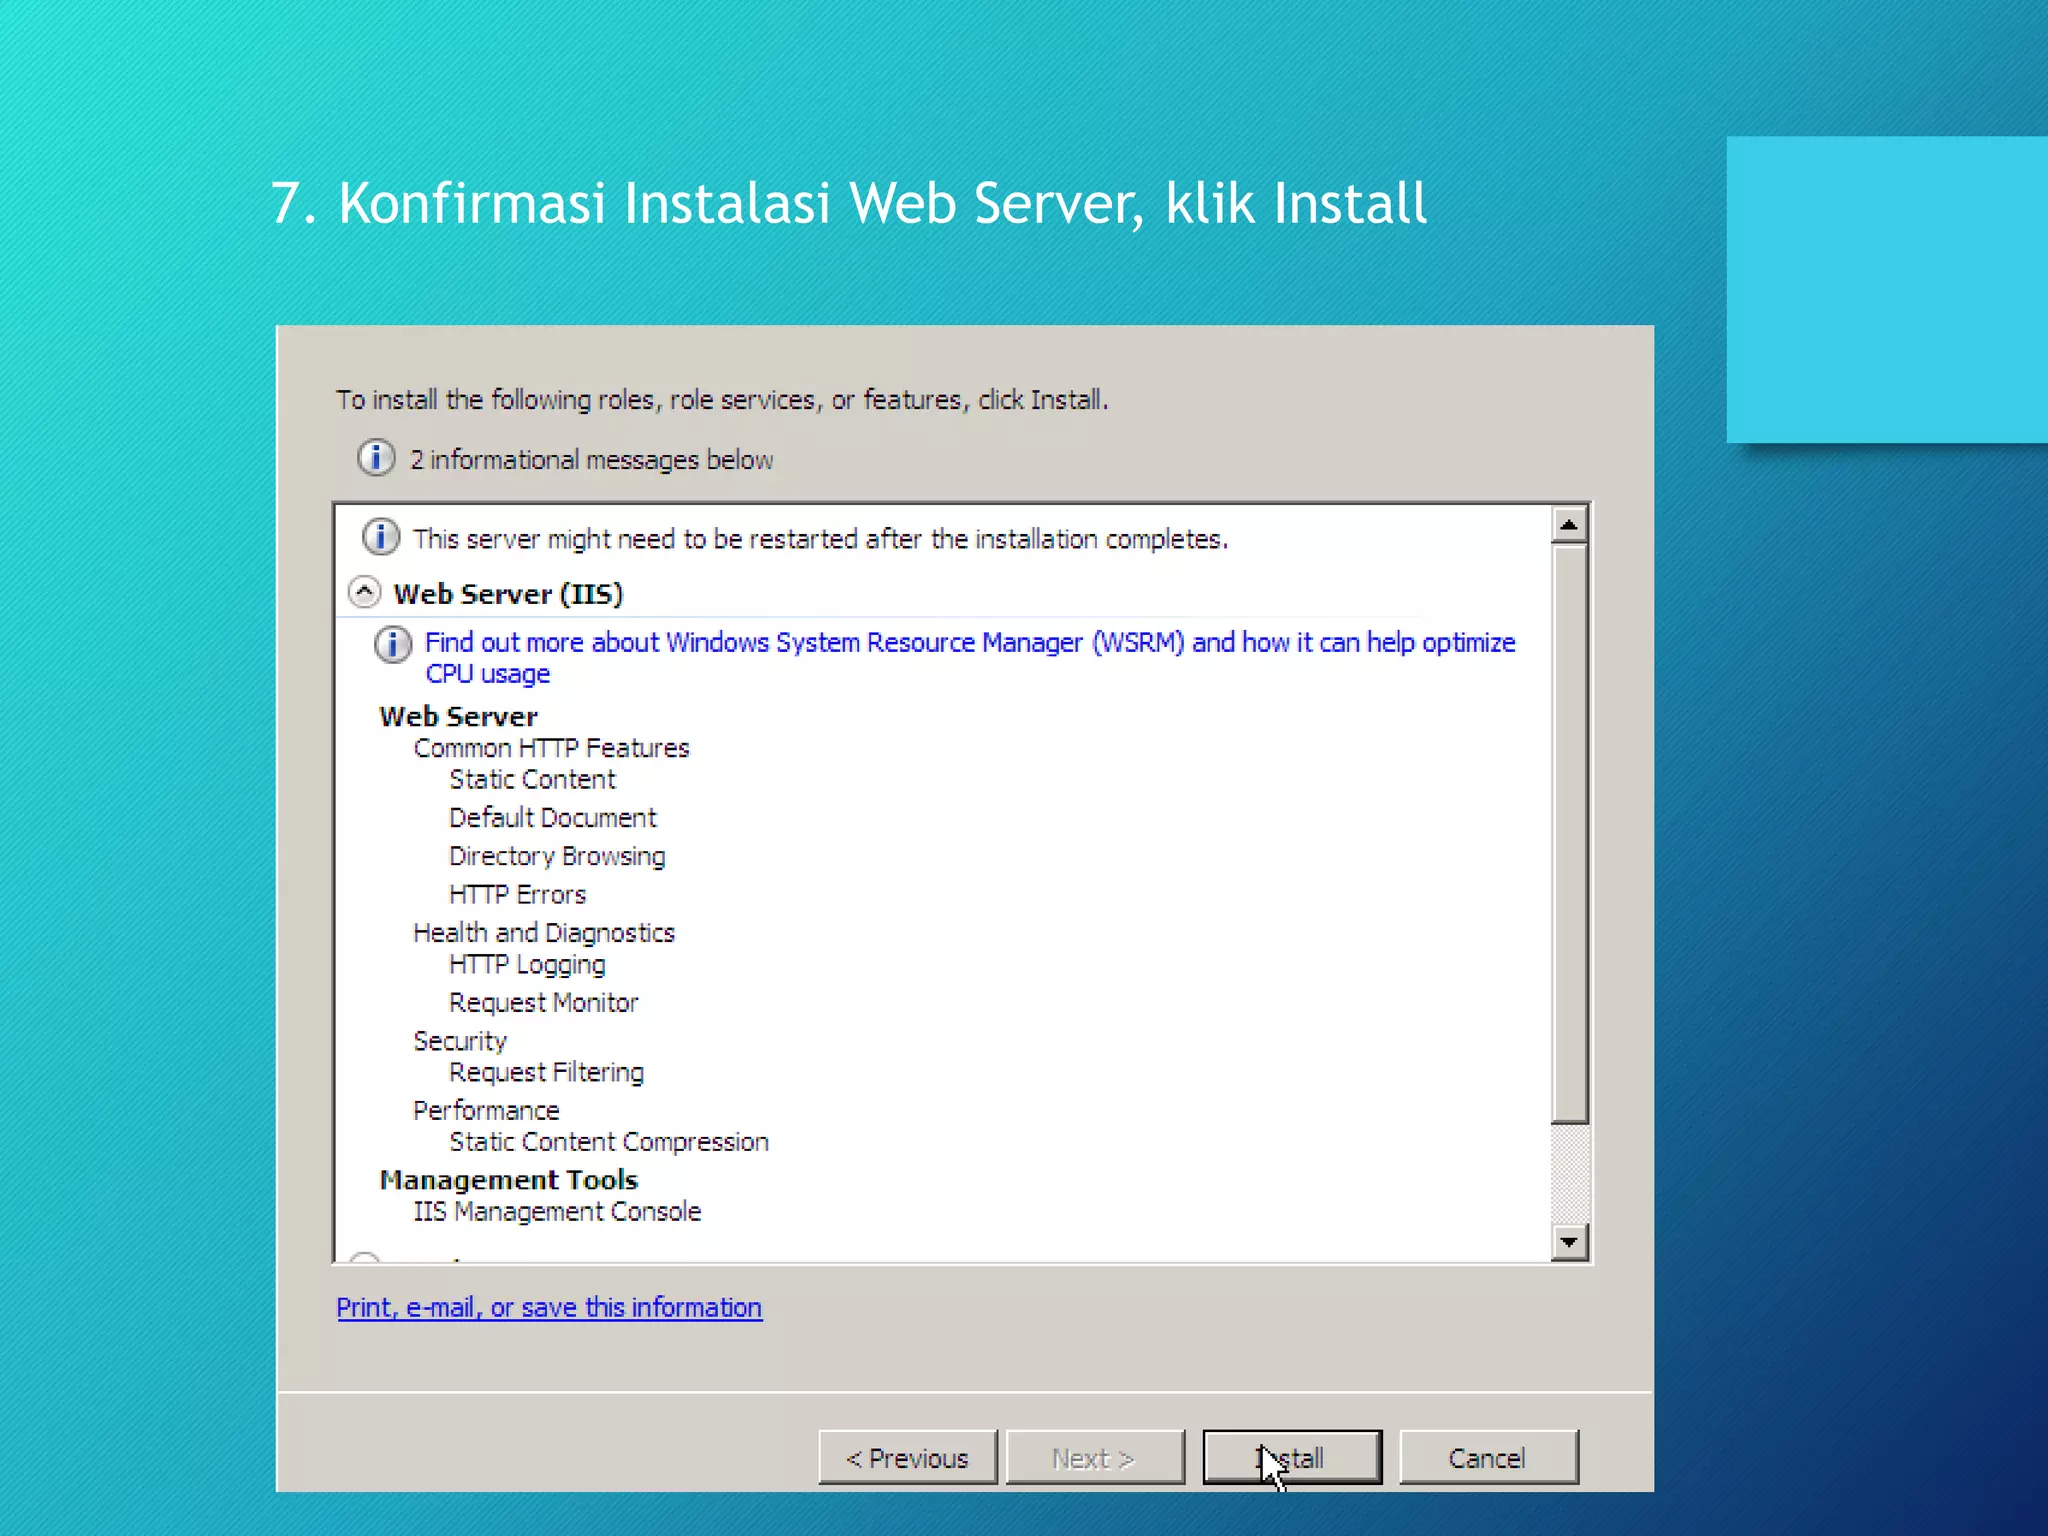
Task: Select 'Directory Browsing' list row
Action: click(x=557, y=856)
